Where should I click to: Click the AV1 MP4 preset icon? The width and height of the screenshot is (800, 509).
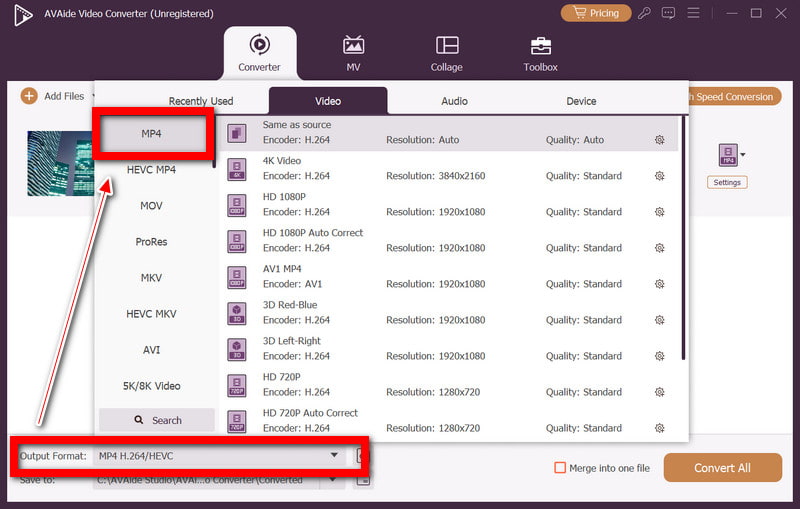tap(237, 277)
